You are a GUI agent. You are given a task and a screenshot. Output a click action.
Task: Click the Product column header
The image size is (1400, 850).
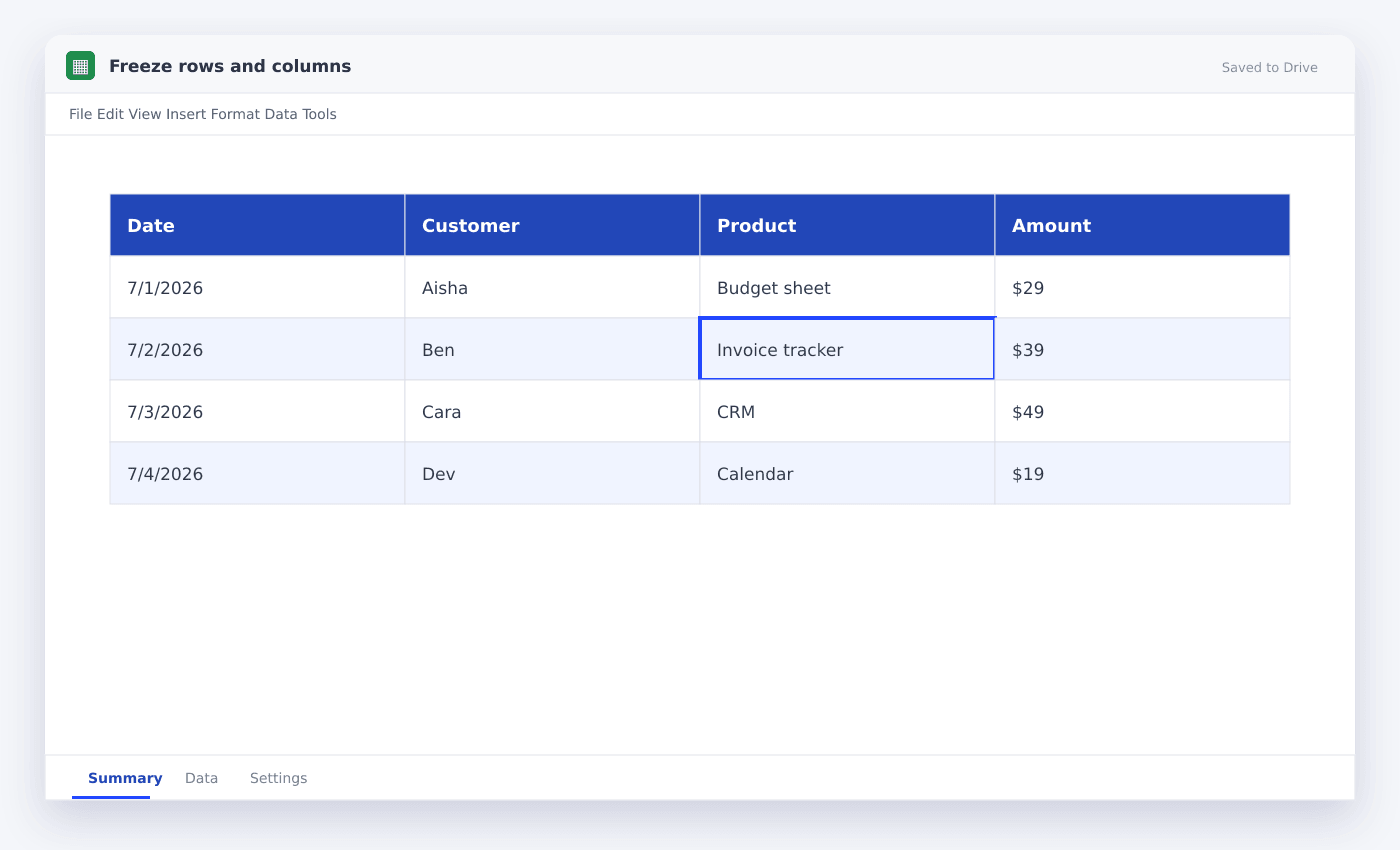[x=847, y=225]
